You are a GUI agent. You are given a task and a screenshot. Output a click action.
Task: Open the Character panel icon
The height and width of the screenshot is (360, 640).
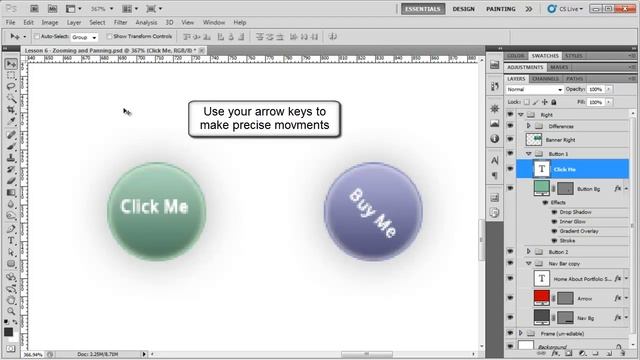495,161
